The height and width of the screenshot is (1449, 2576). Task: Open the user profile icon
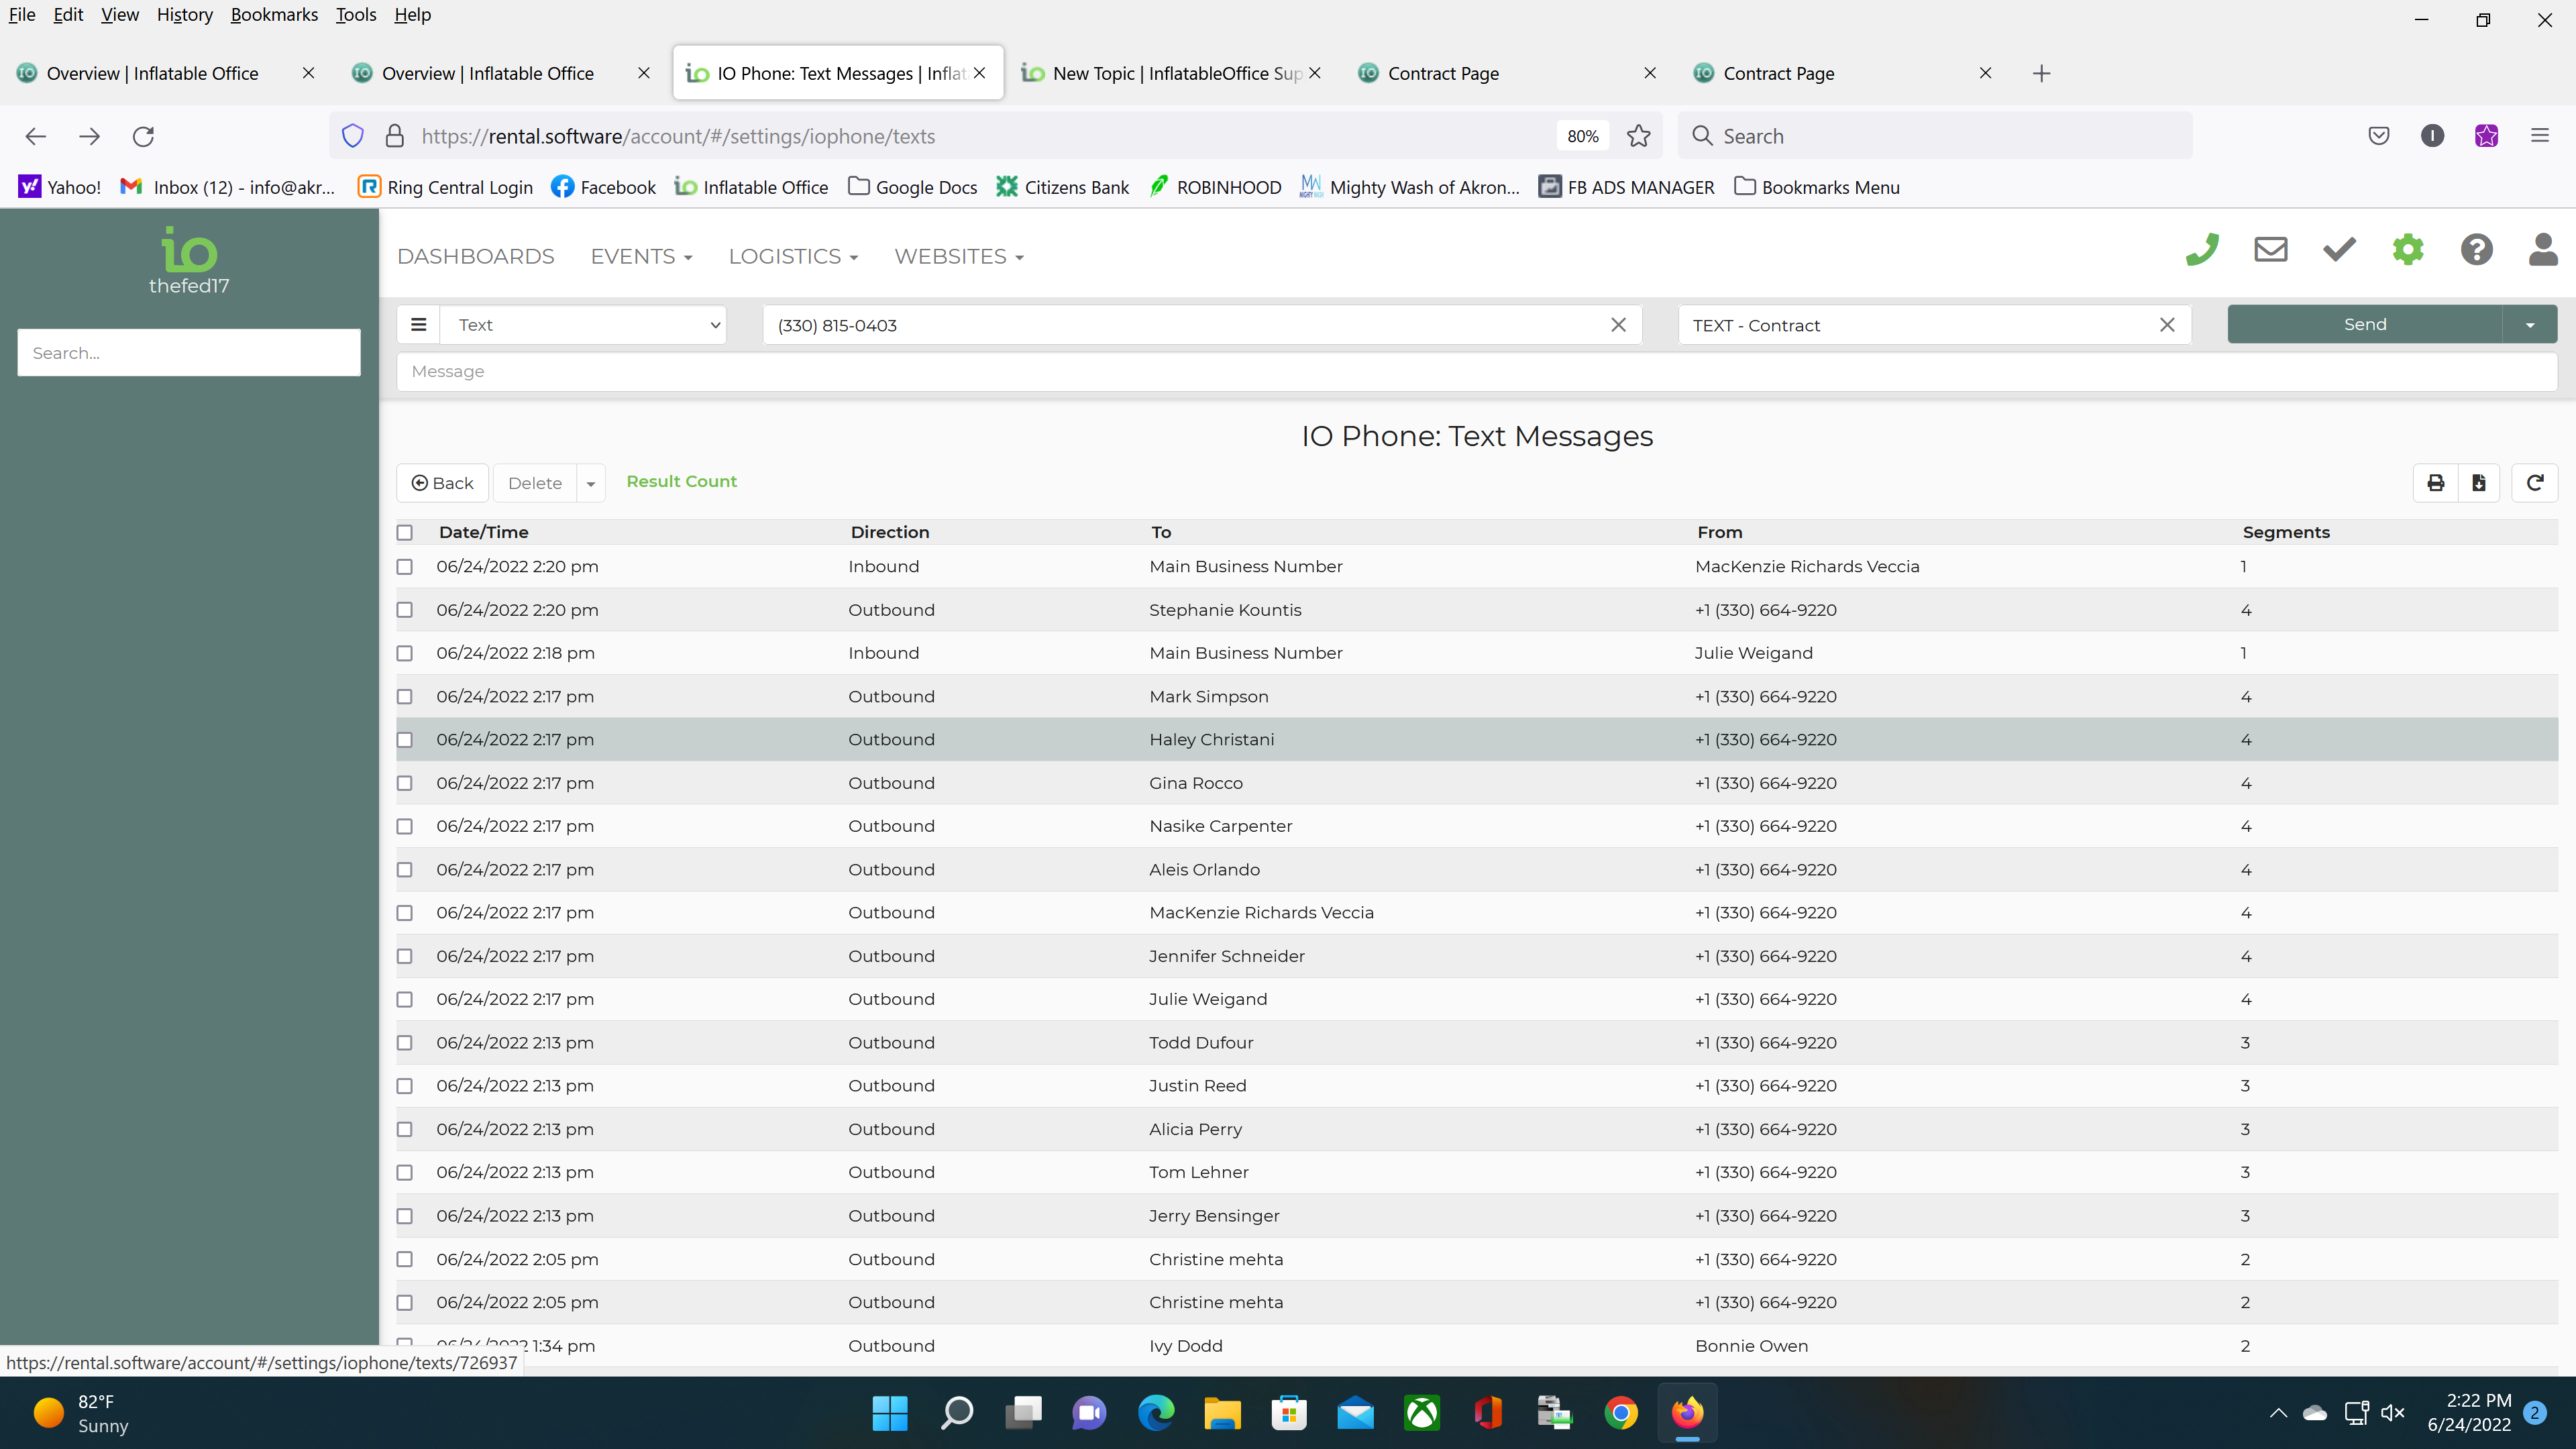click(2543, 250)
